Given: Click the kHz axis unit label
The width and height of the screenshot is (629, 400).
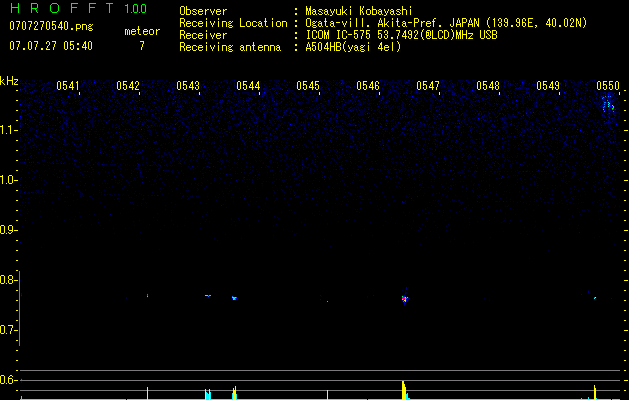Looking at the screenshot, I should pyautogui.click(x=9, y=81).
